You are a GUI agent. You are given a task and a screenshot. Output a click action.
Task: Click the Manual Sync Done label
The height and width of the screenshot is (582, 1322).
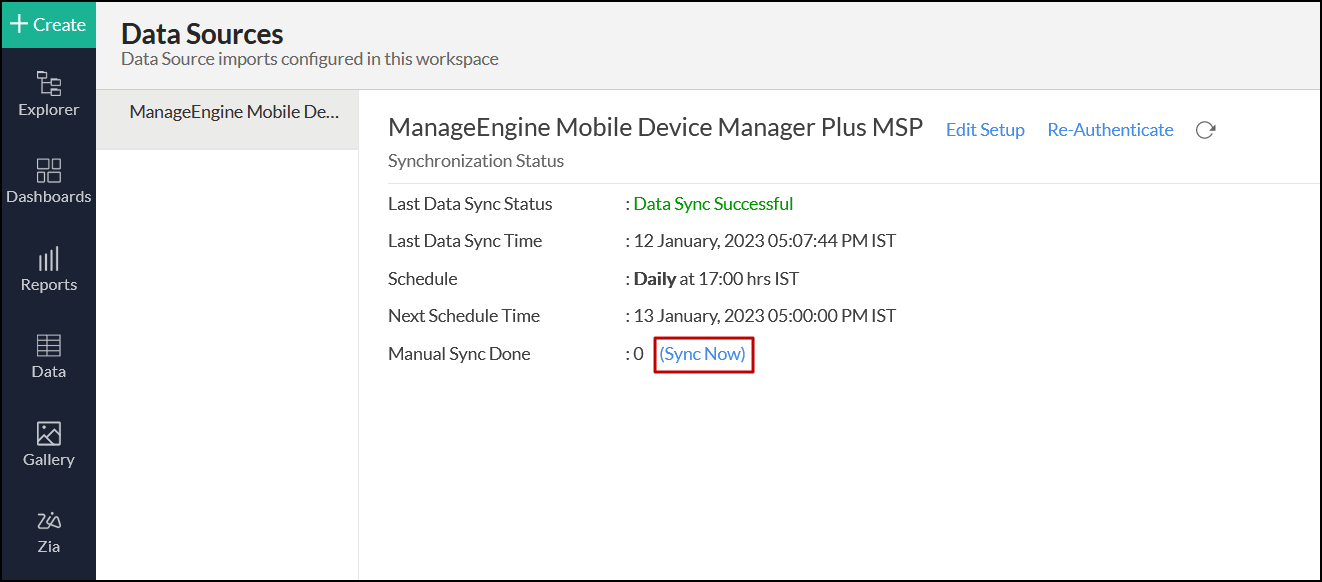point(459,354)
